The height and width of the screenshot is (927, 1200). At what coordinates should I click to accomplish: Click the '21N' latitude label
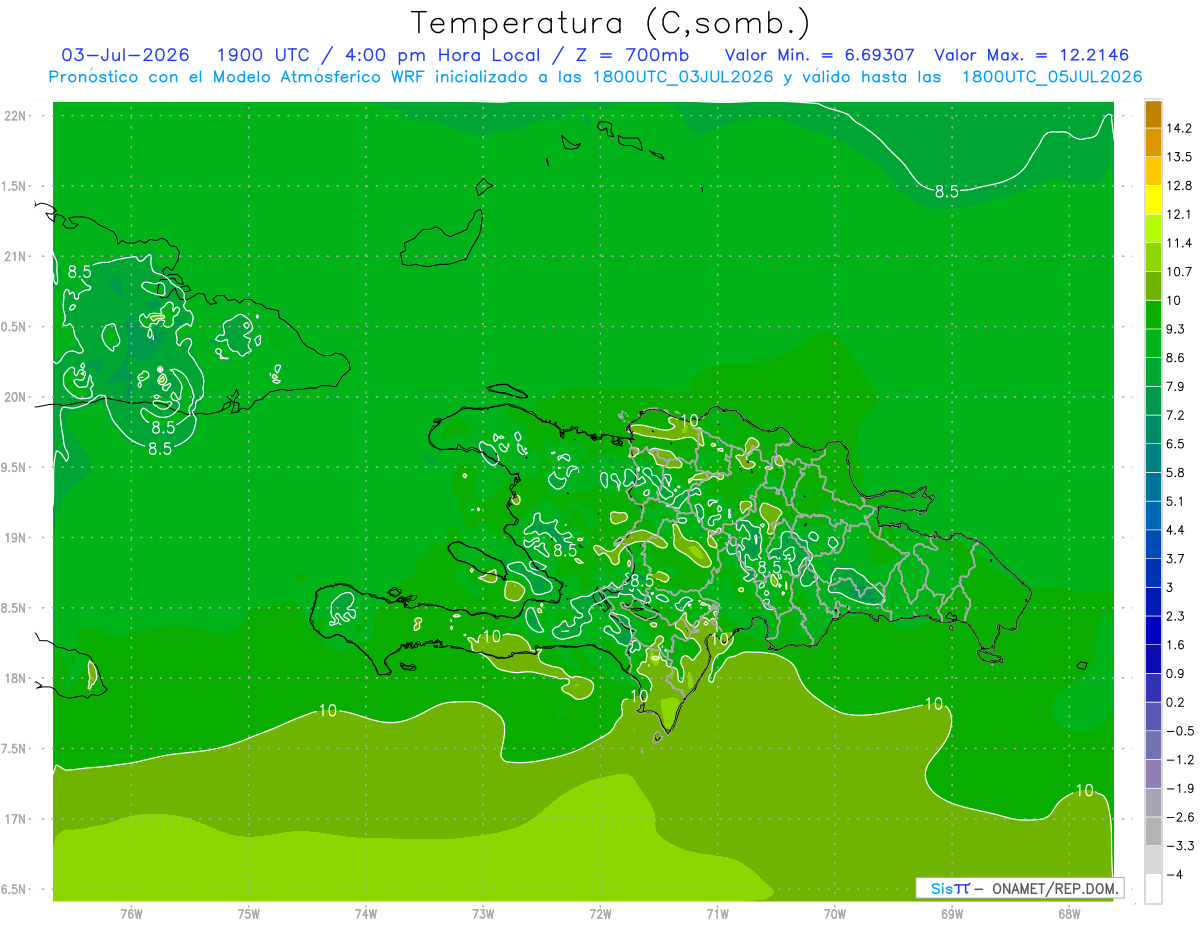pyautogui.click(x=16, y=256)
